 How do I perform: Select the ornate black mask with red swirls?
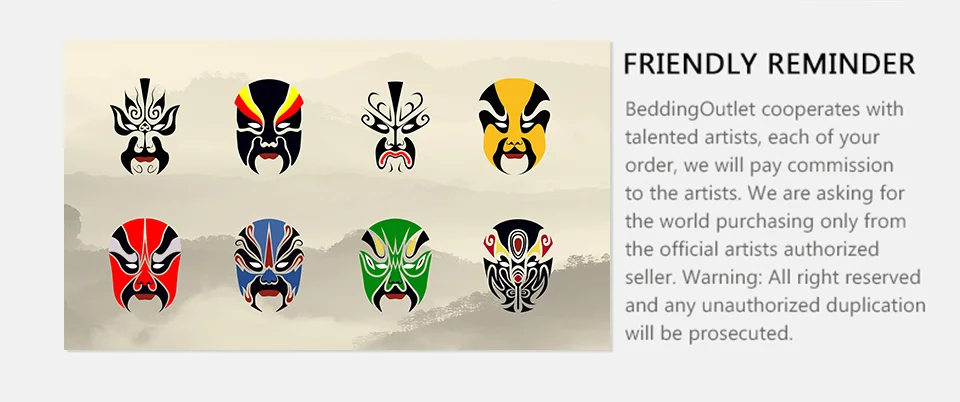[x=518, y=266]
